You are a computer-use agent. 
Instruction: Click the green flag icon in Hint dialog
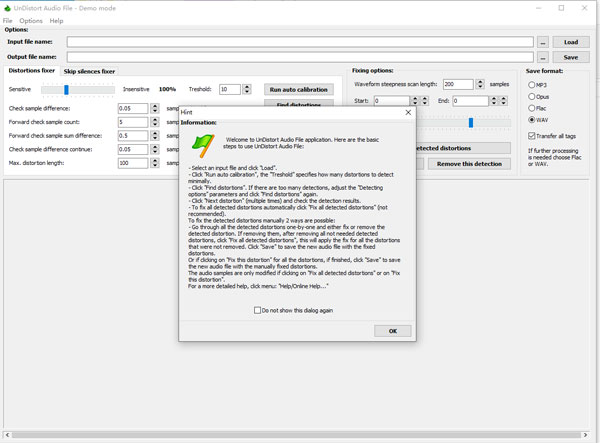[x=203, y=146]
